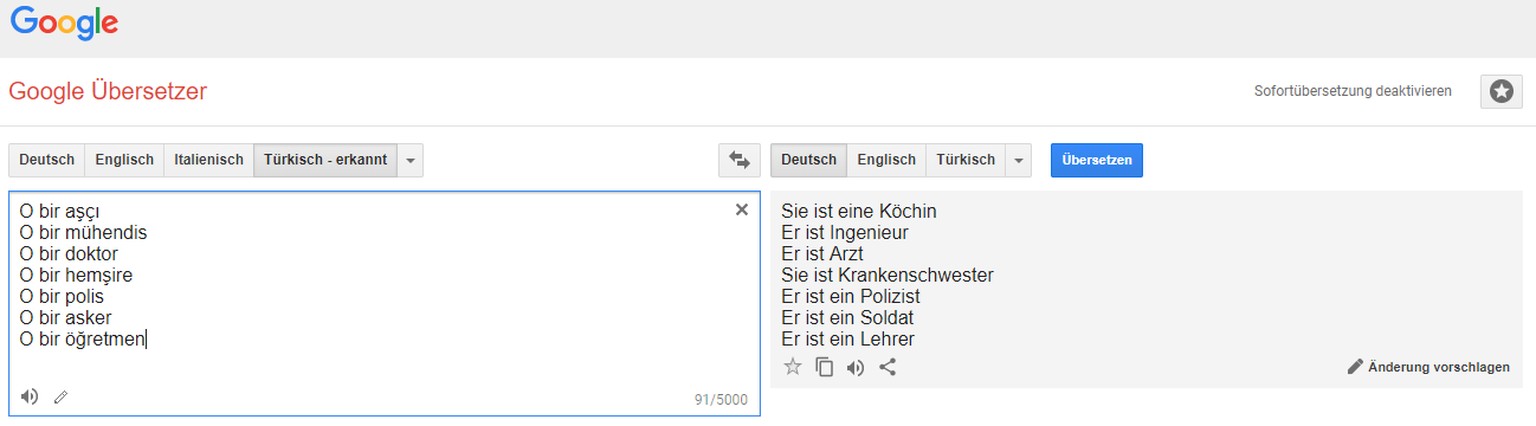This screenshot has width=1536, height=426.
Task: Open handwriting input pencil icon
Action: [61, 398]
